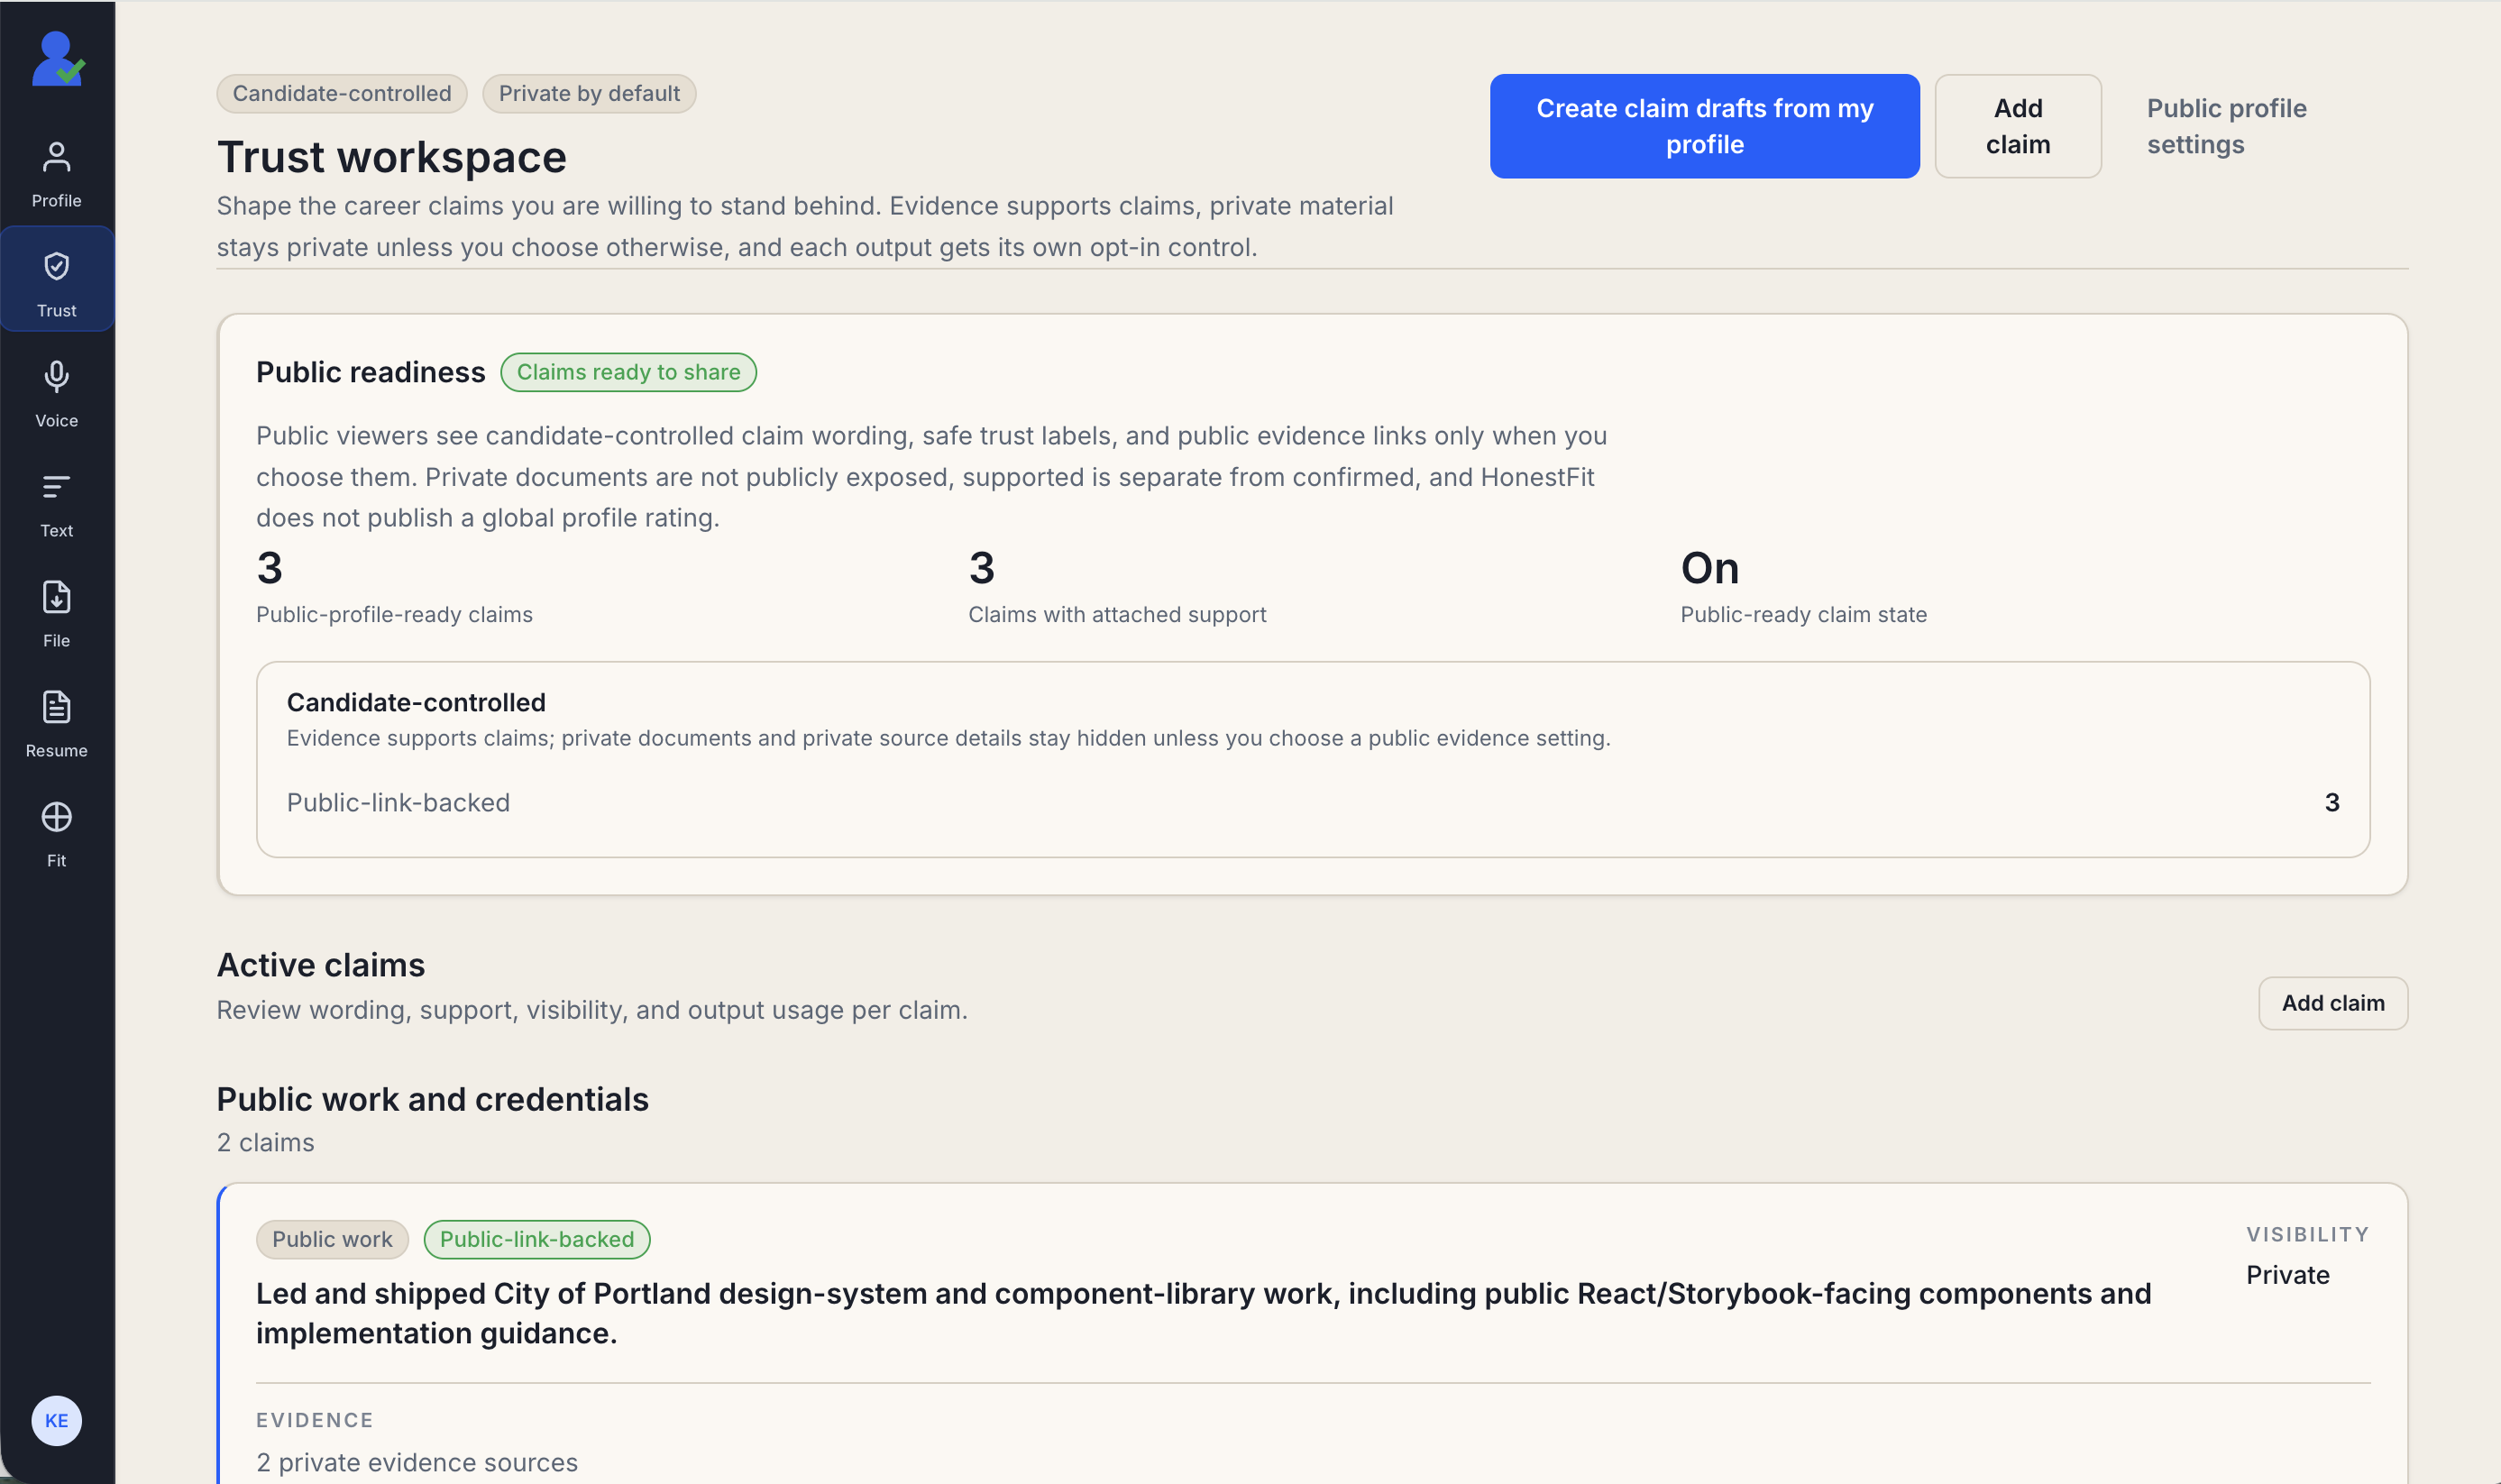Image resolution: width=2501 pixels, height=1484 pixels.
Task: Click the Public readiness heading
Action: (x=370, y=372)
